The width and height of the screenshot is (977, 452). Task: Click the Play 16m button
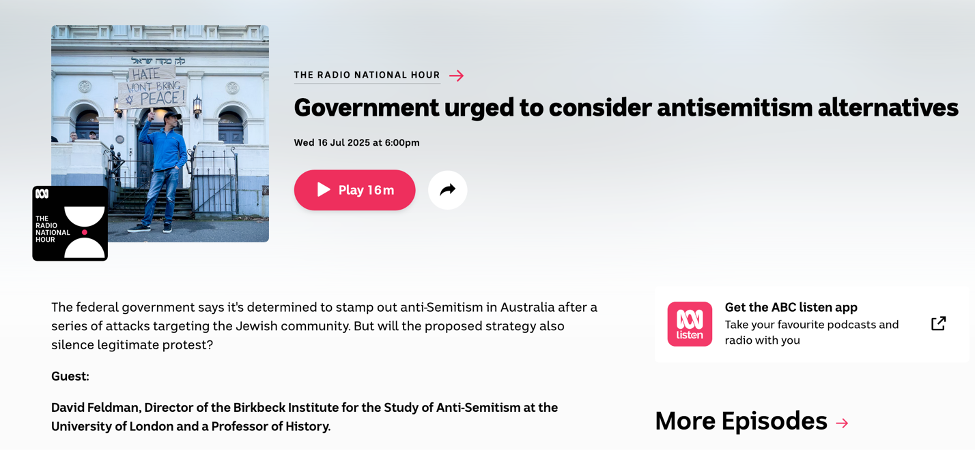tap(355, 190)
